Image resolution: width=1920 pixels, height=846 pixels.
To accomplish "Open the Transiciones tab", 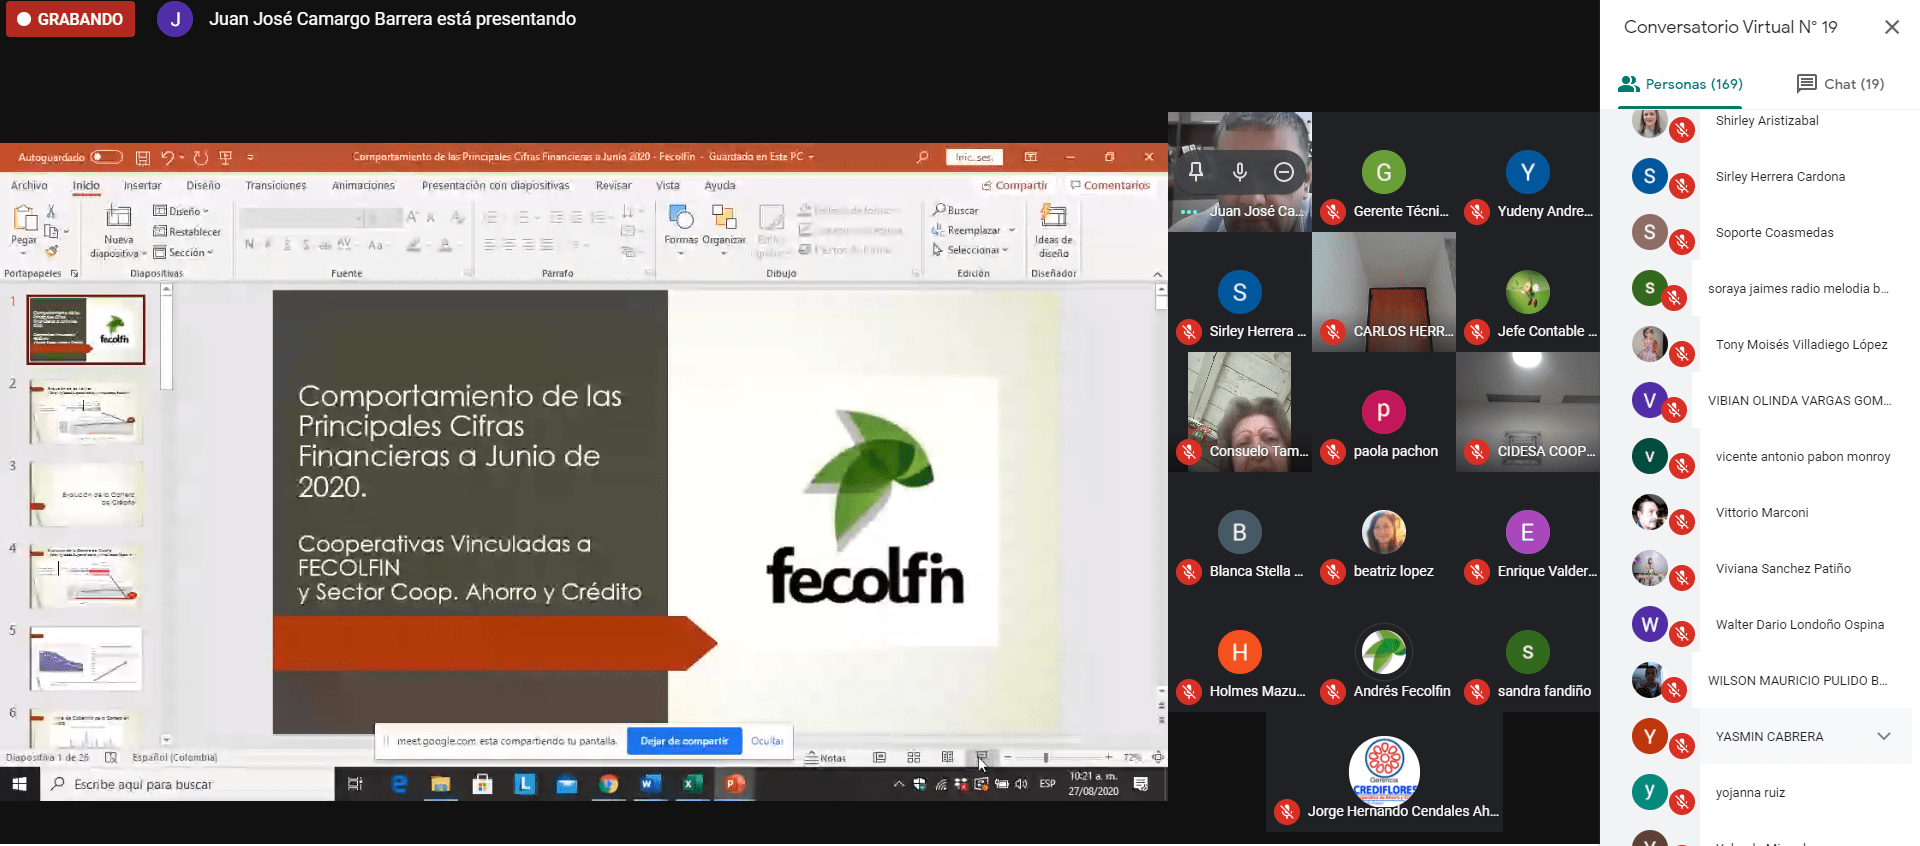I will 276,185.
